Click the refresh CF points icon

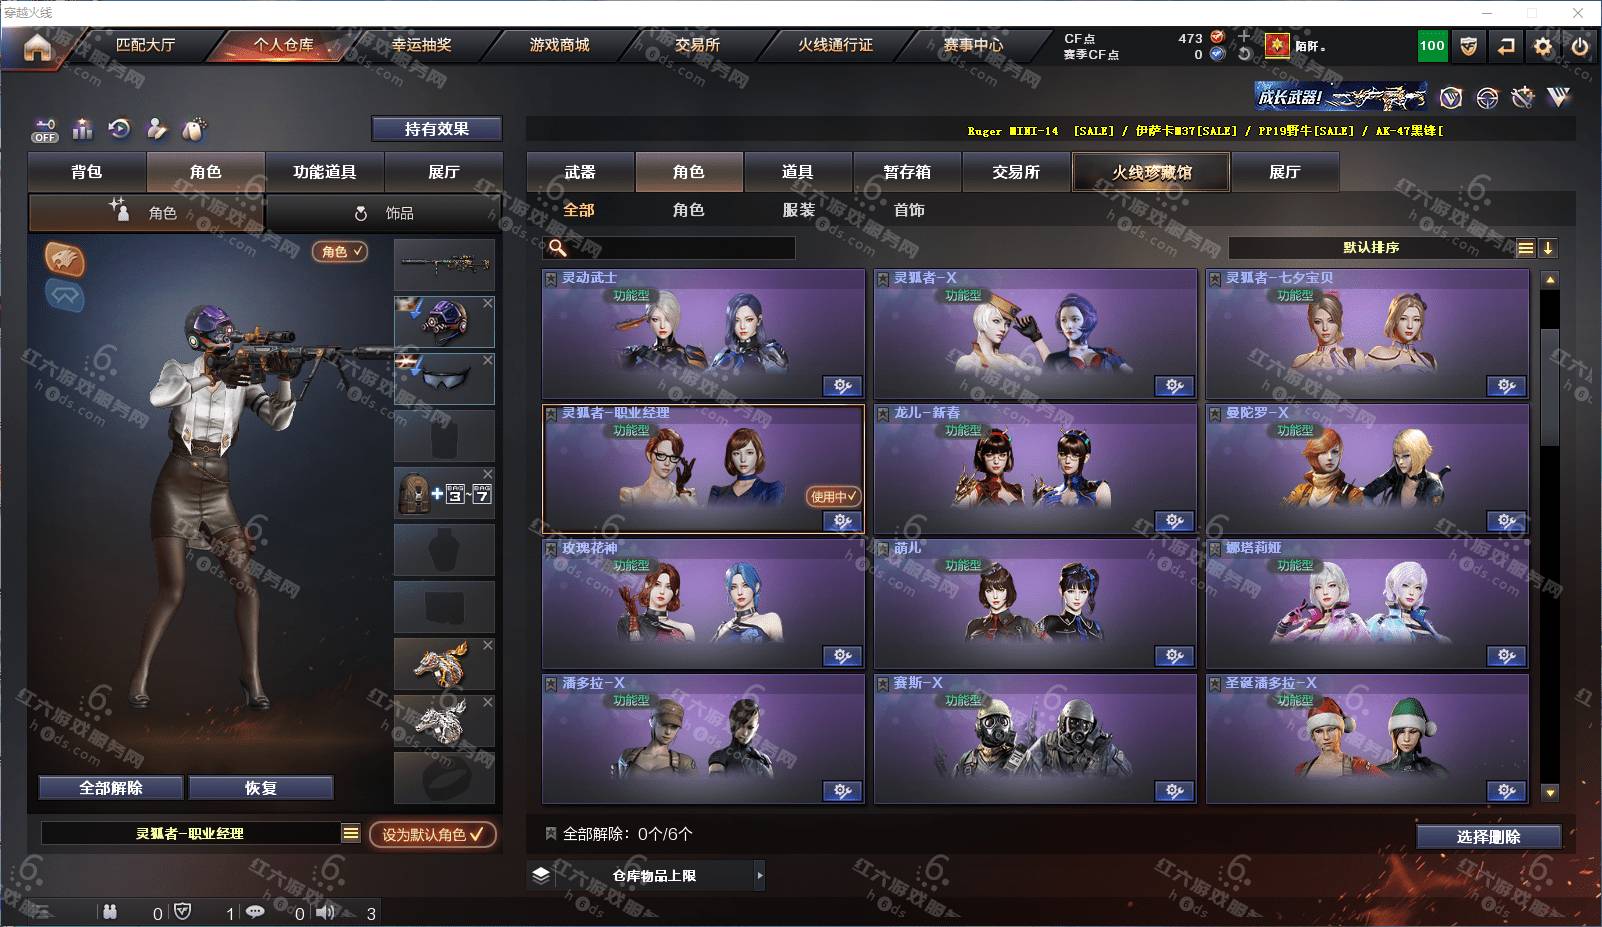pyautogui.click(x=1244, y=54)
